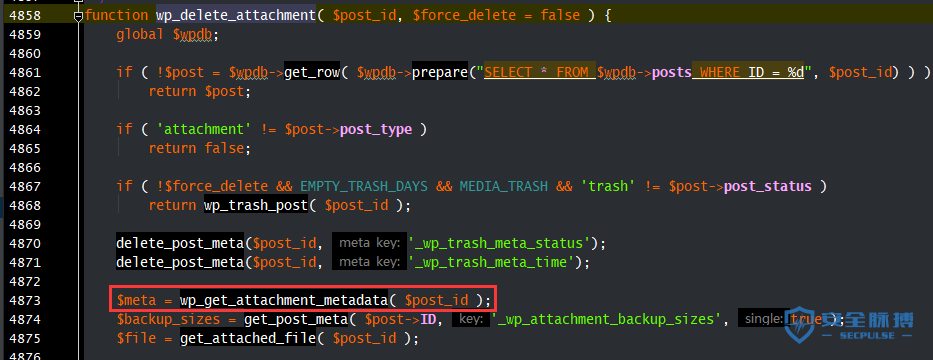Collapse the wp_delete_attachment function fold marker
The height and width of the screenshot is (360, 933).
[x=79, y=16]
